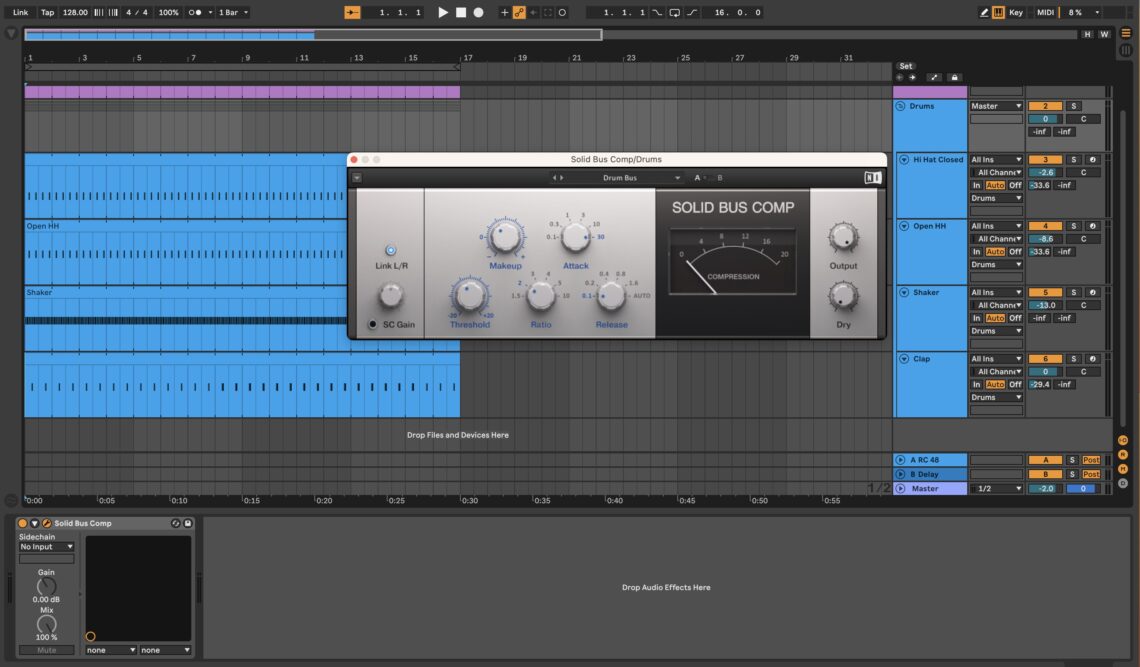Click the Set locator button
Viewport: 1140px width, 667px height.
(905, 66)
